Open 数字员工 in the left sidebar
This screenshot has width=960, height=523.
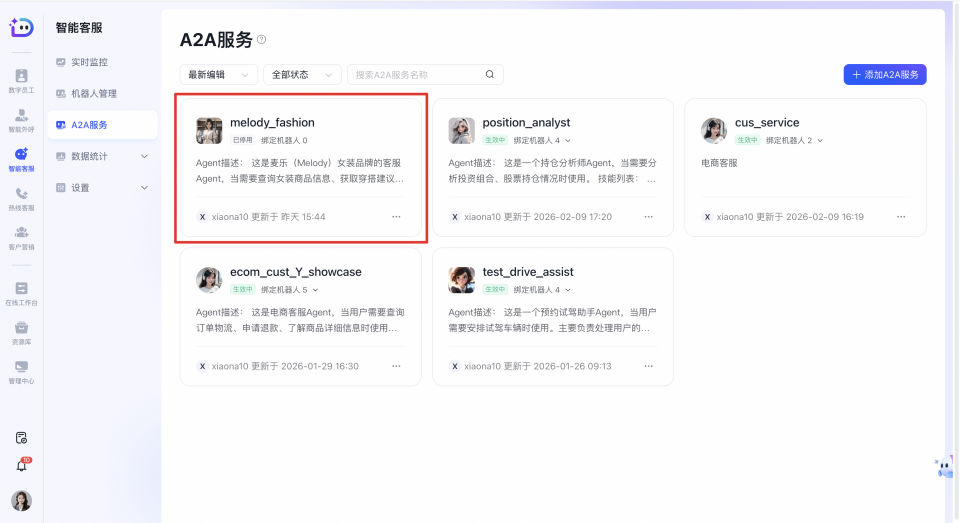pos(21,80)
